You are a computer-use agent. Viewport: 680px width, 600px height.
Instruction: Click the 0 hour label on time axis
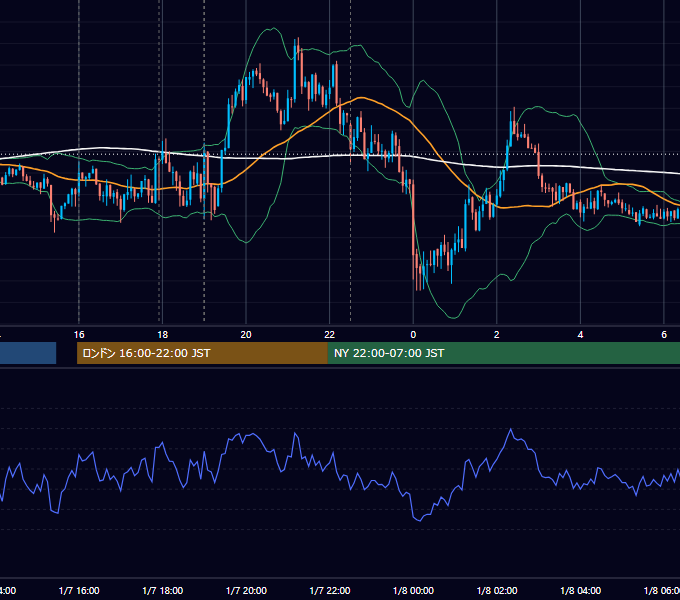[x=413, y=335]
